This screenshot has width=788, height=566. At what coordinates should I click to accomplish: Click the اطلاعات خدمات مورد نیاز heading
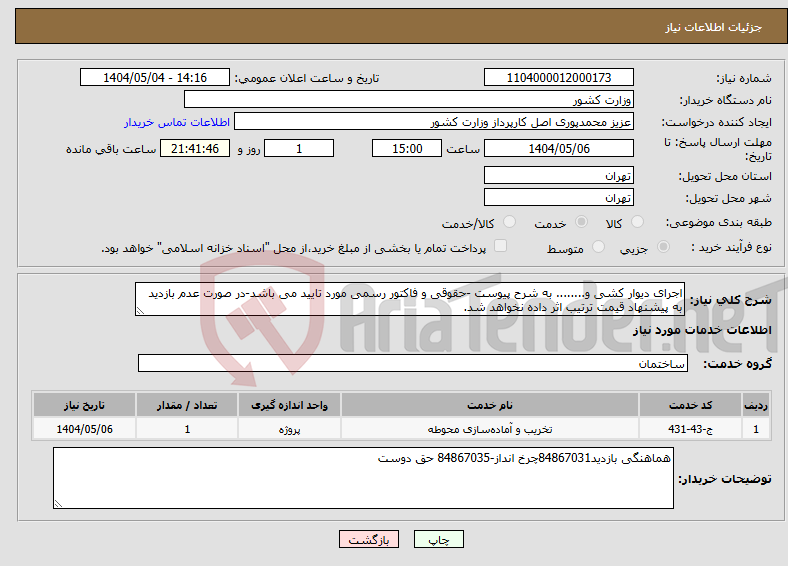tap(702, 330)
